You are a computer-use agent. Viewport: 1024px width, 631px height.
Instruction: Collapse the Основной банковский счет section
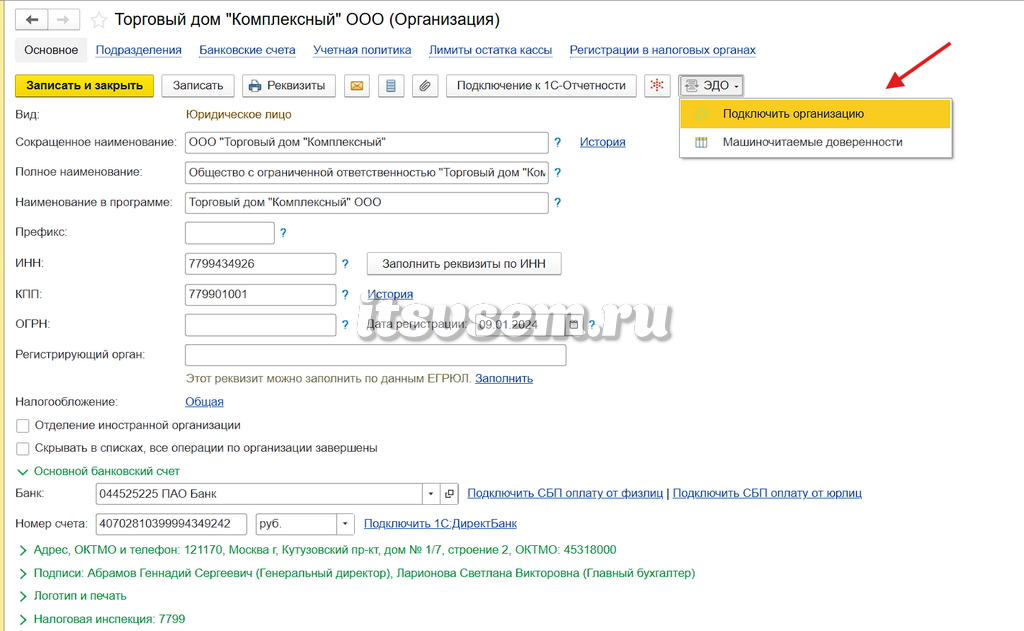coord(23,472)
